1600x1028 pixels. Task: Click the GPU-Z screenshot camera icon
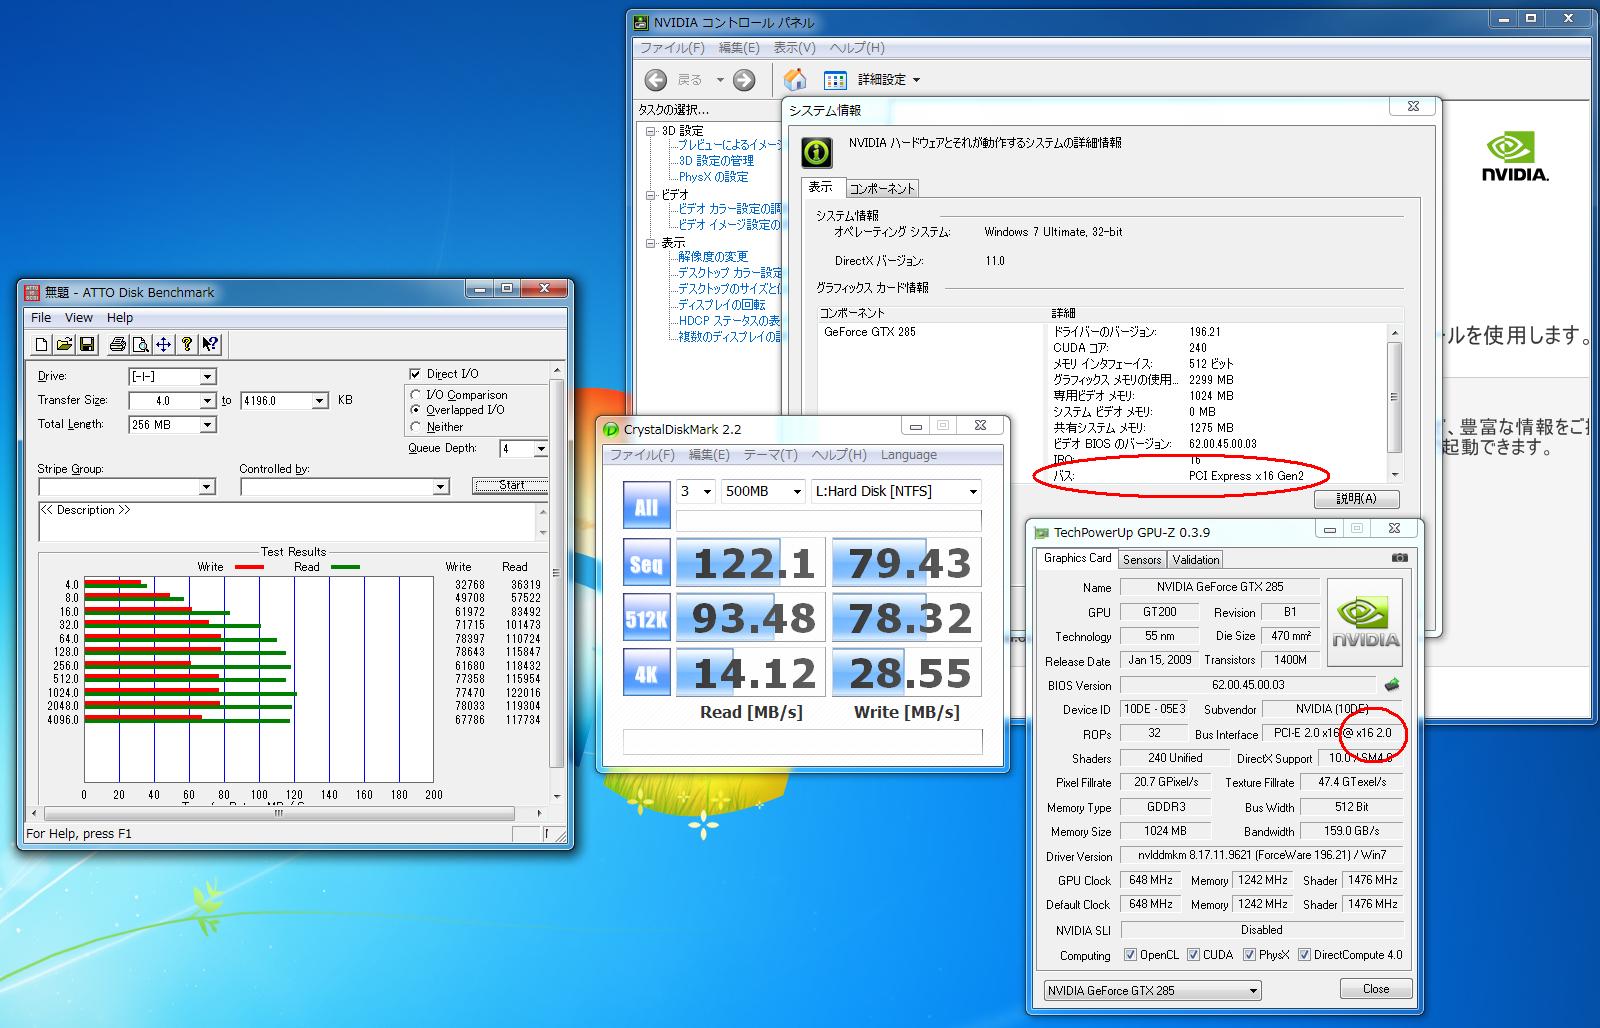(x=1400, y=558)
